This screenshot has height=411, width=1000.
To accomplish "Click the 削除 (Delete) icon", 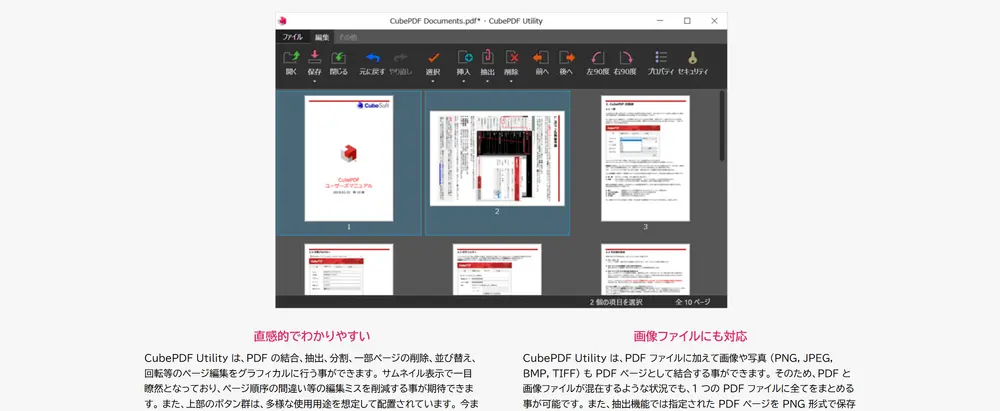I will 511,57.
